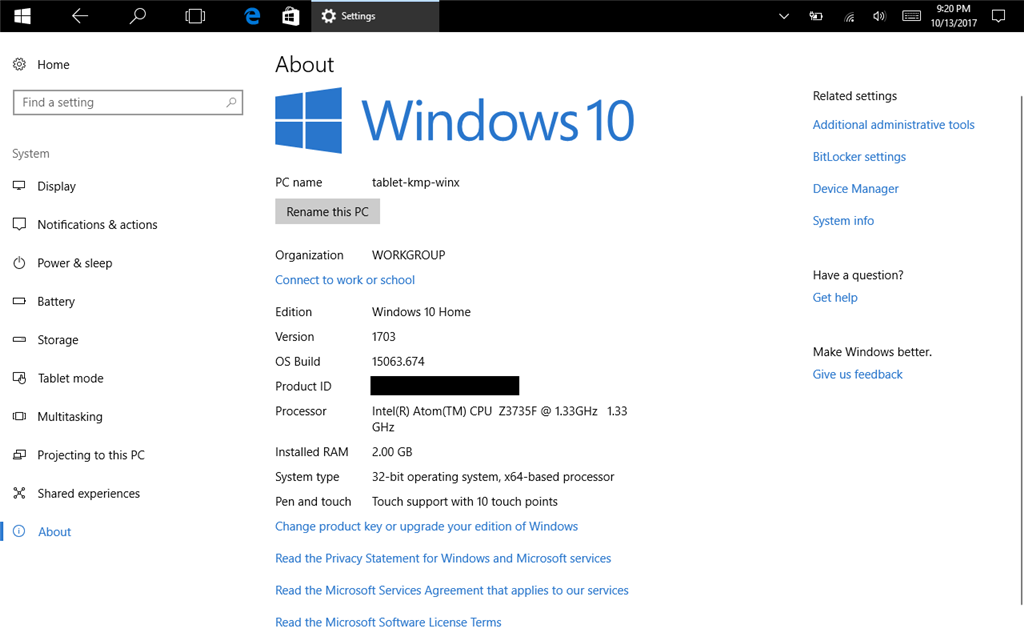Open the Action Center notifications icon
Image resolution: width=1024 pixels, height=640 pixels.
(x=998, y=16)
